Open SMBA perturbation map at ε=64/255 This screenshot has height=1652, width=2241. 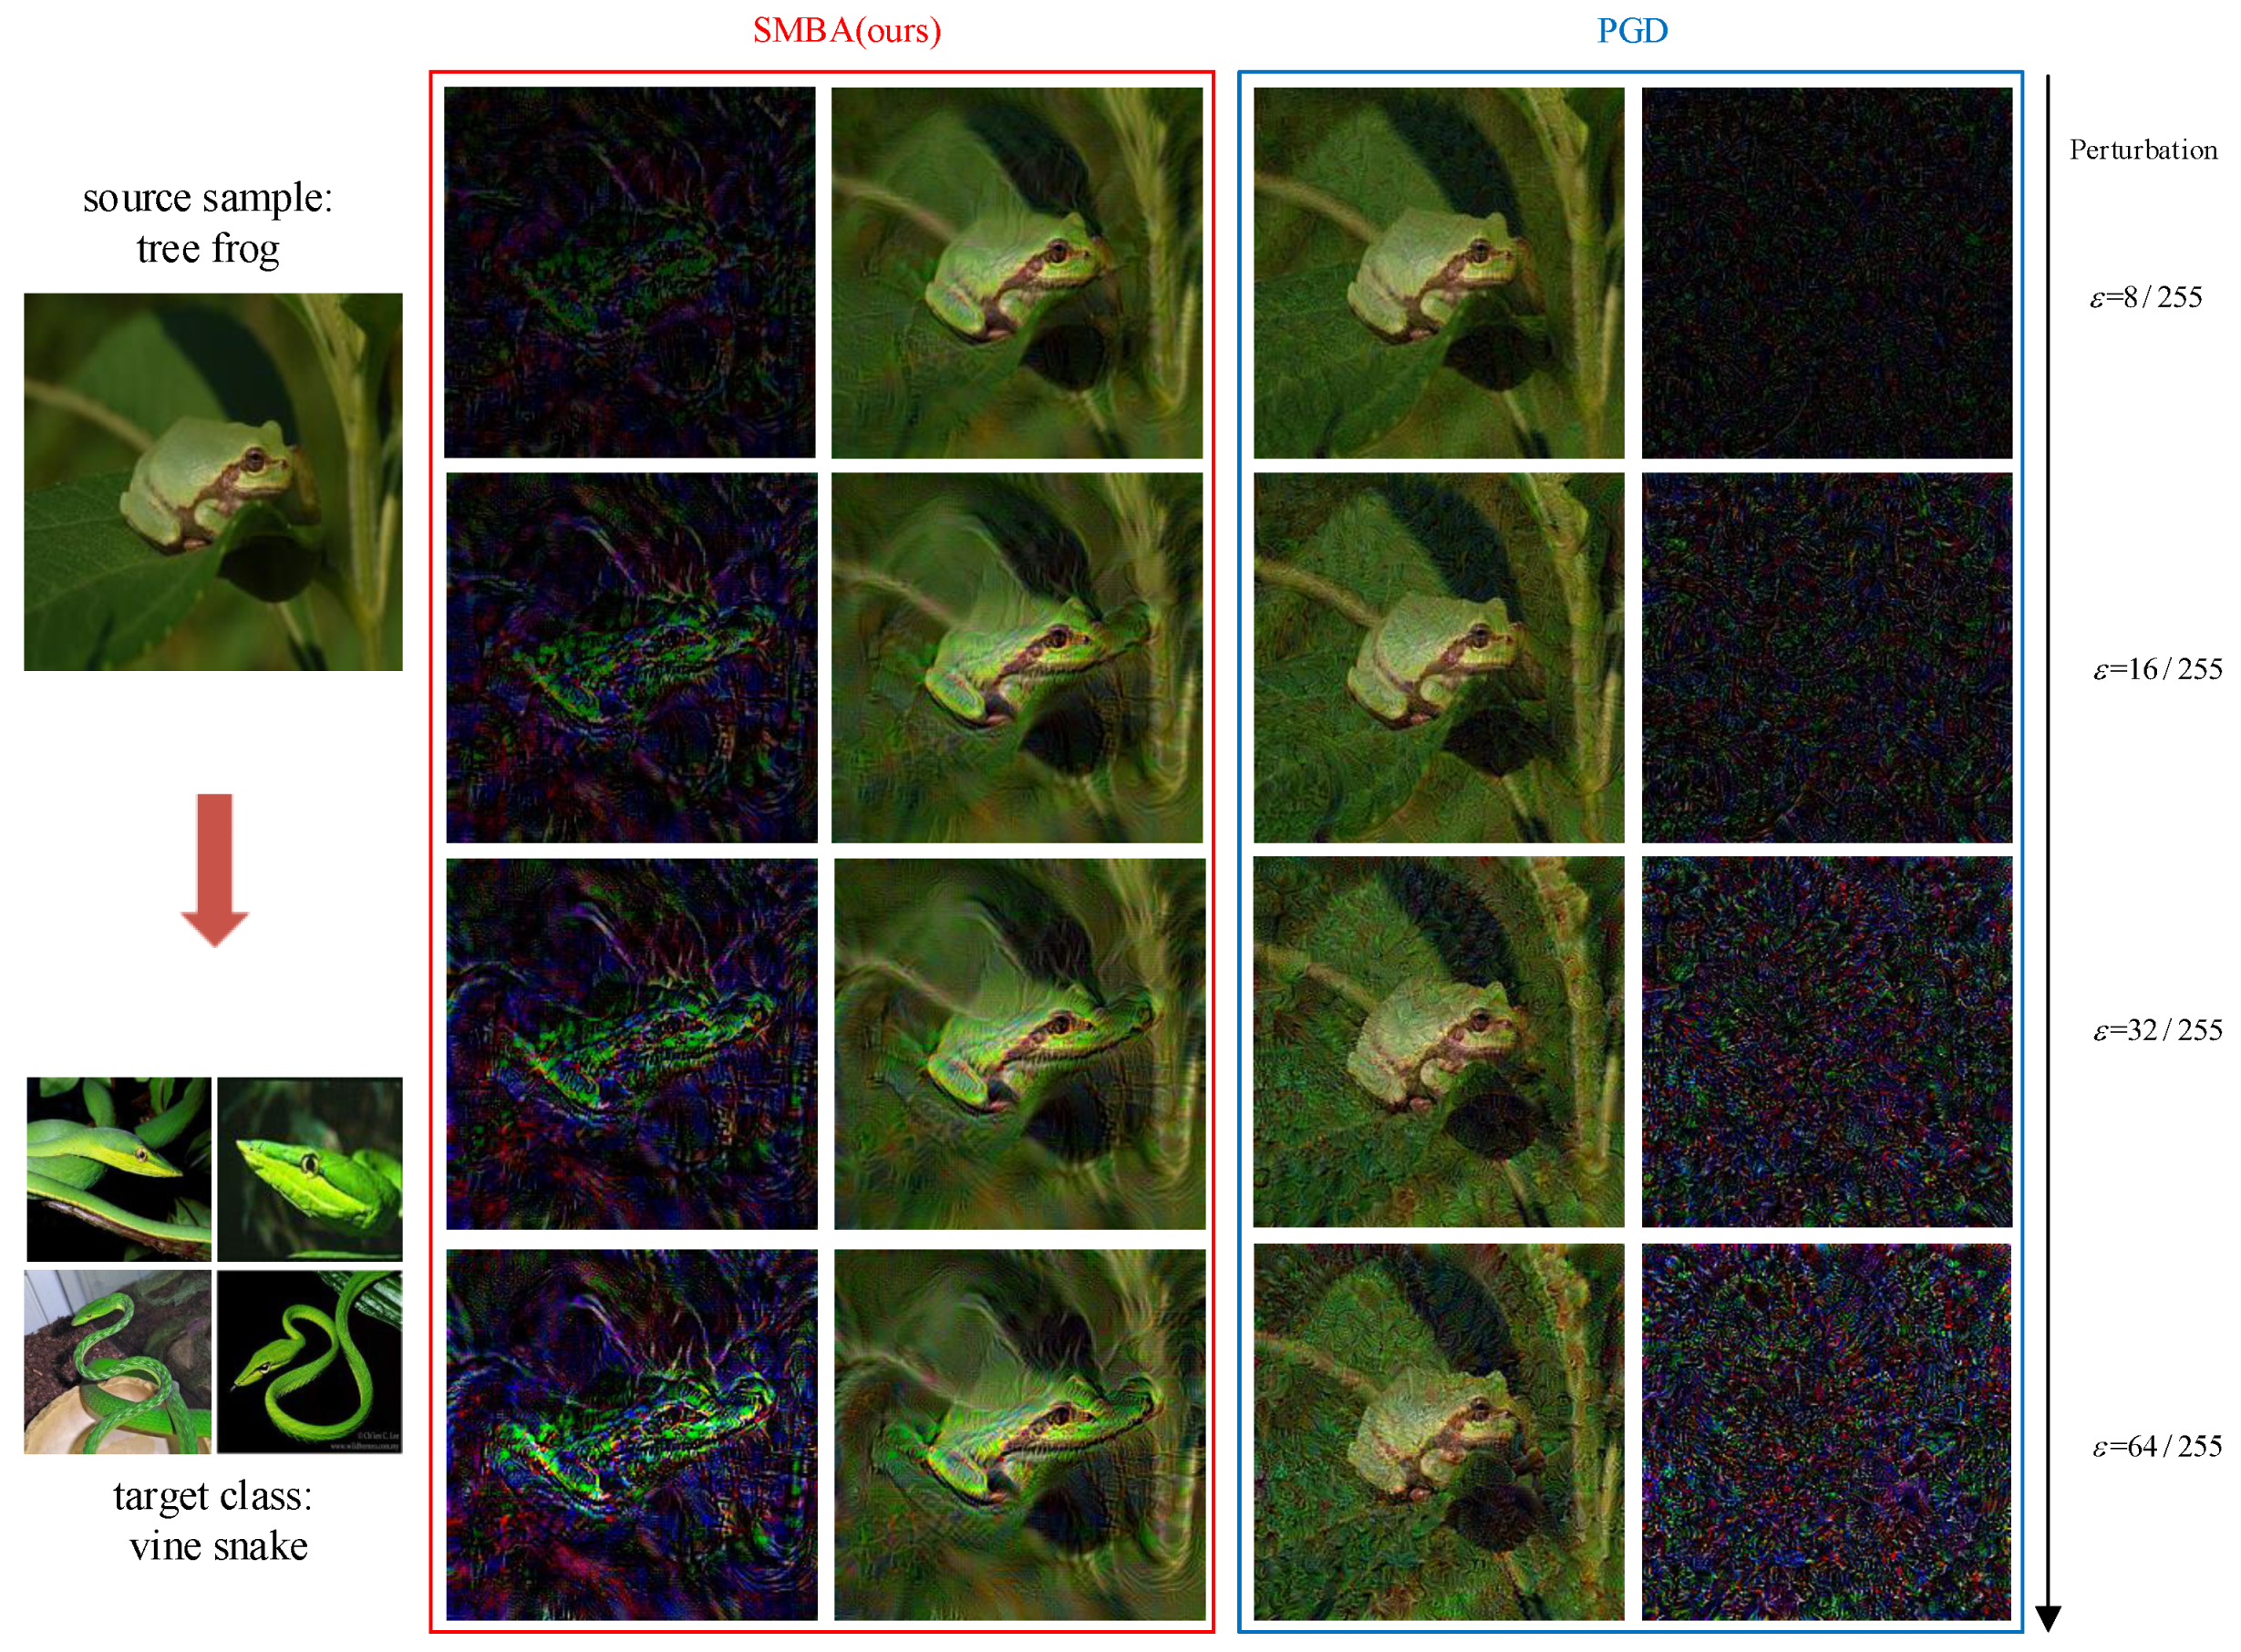[631, 1434]
